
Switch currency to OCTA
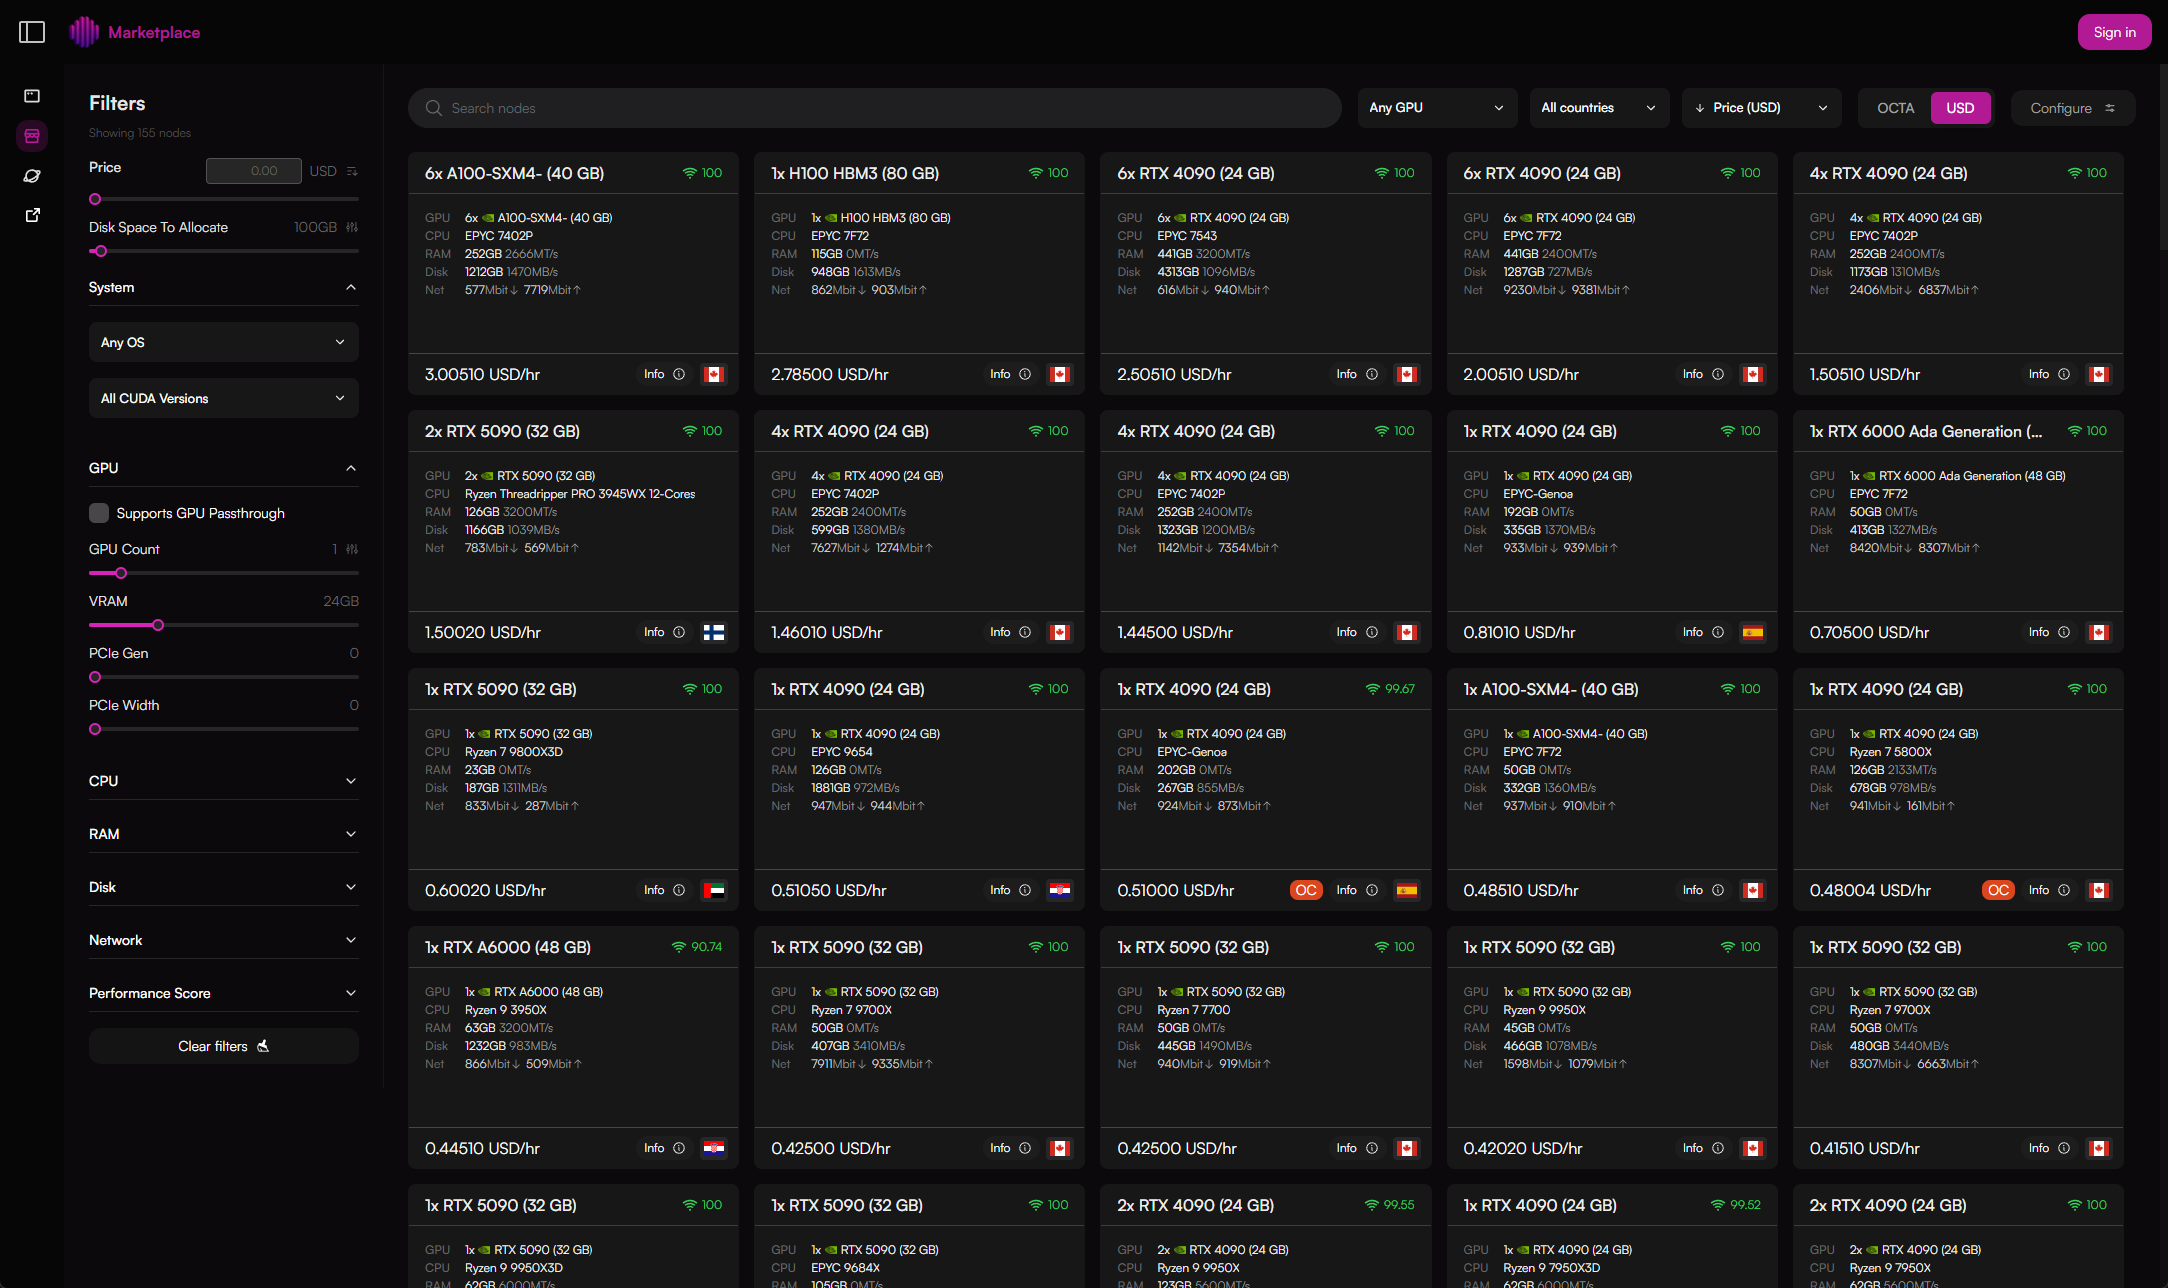1895,108
